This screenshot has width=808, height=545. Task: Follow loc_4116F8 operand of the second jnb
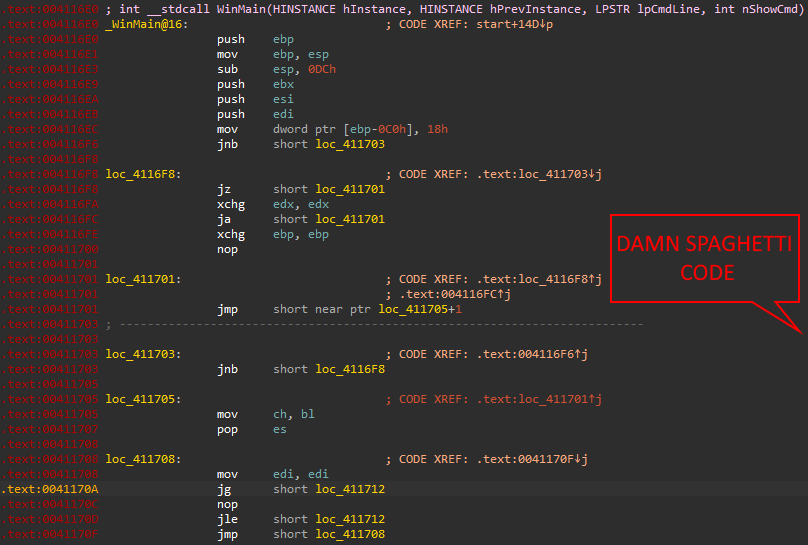(x=350, y=369)
